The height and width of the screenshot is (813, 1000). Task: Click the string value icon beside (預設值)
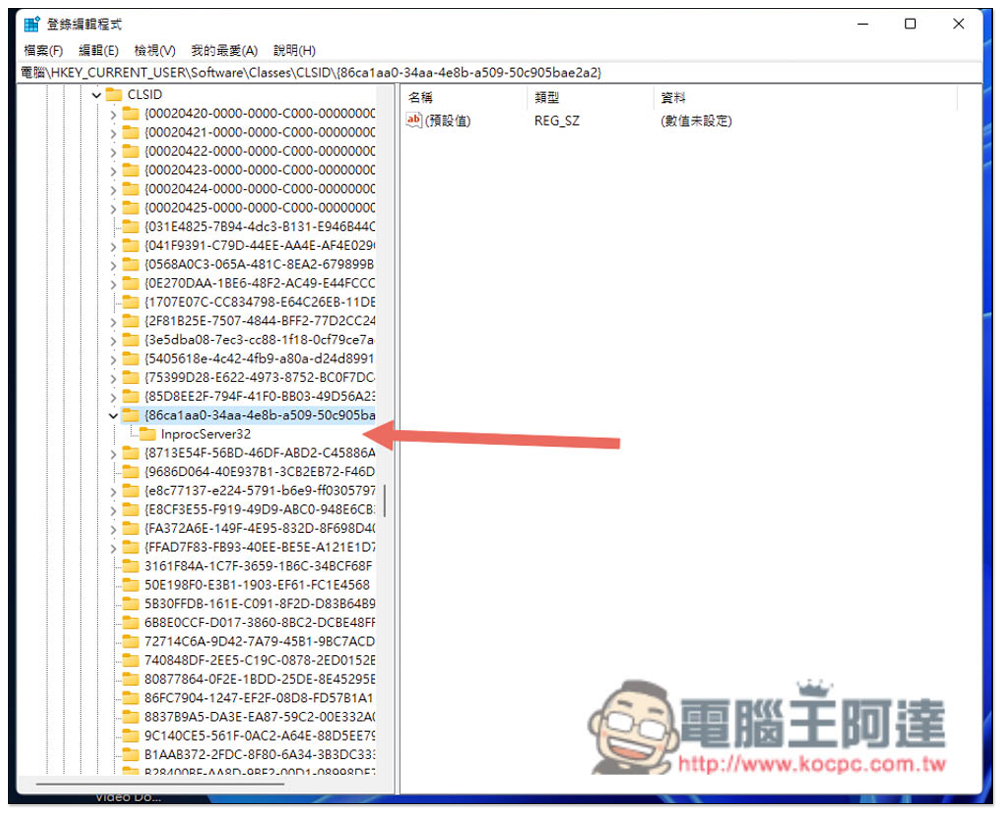pos(414,120)
